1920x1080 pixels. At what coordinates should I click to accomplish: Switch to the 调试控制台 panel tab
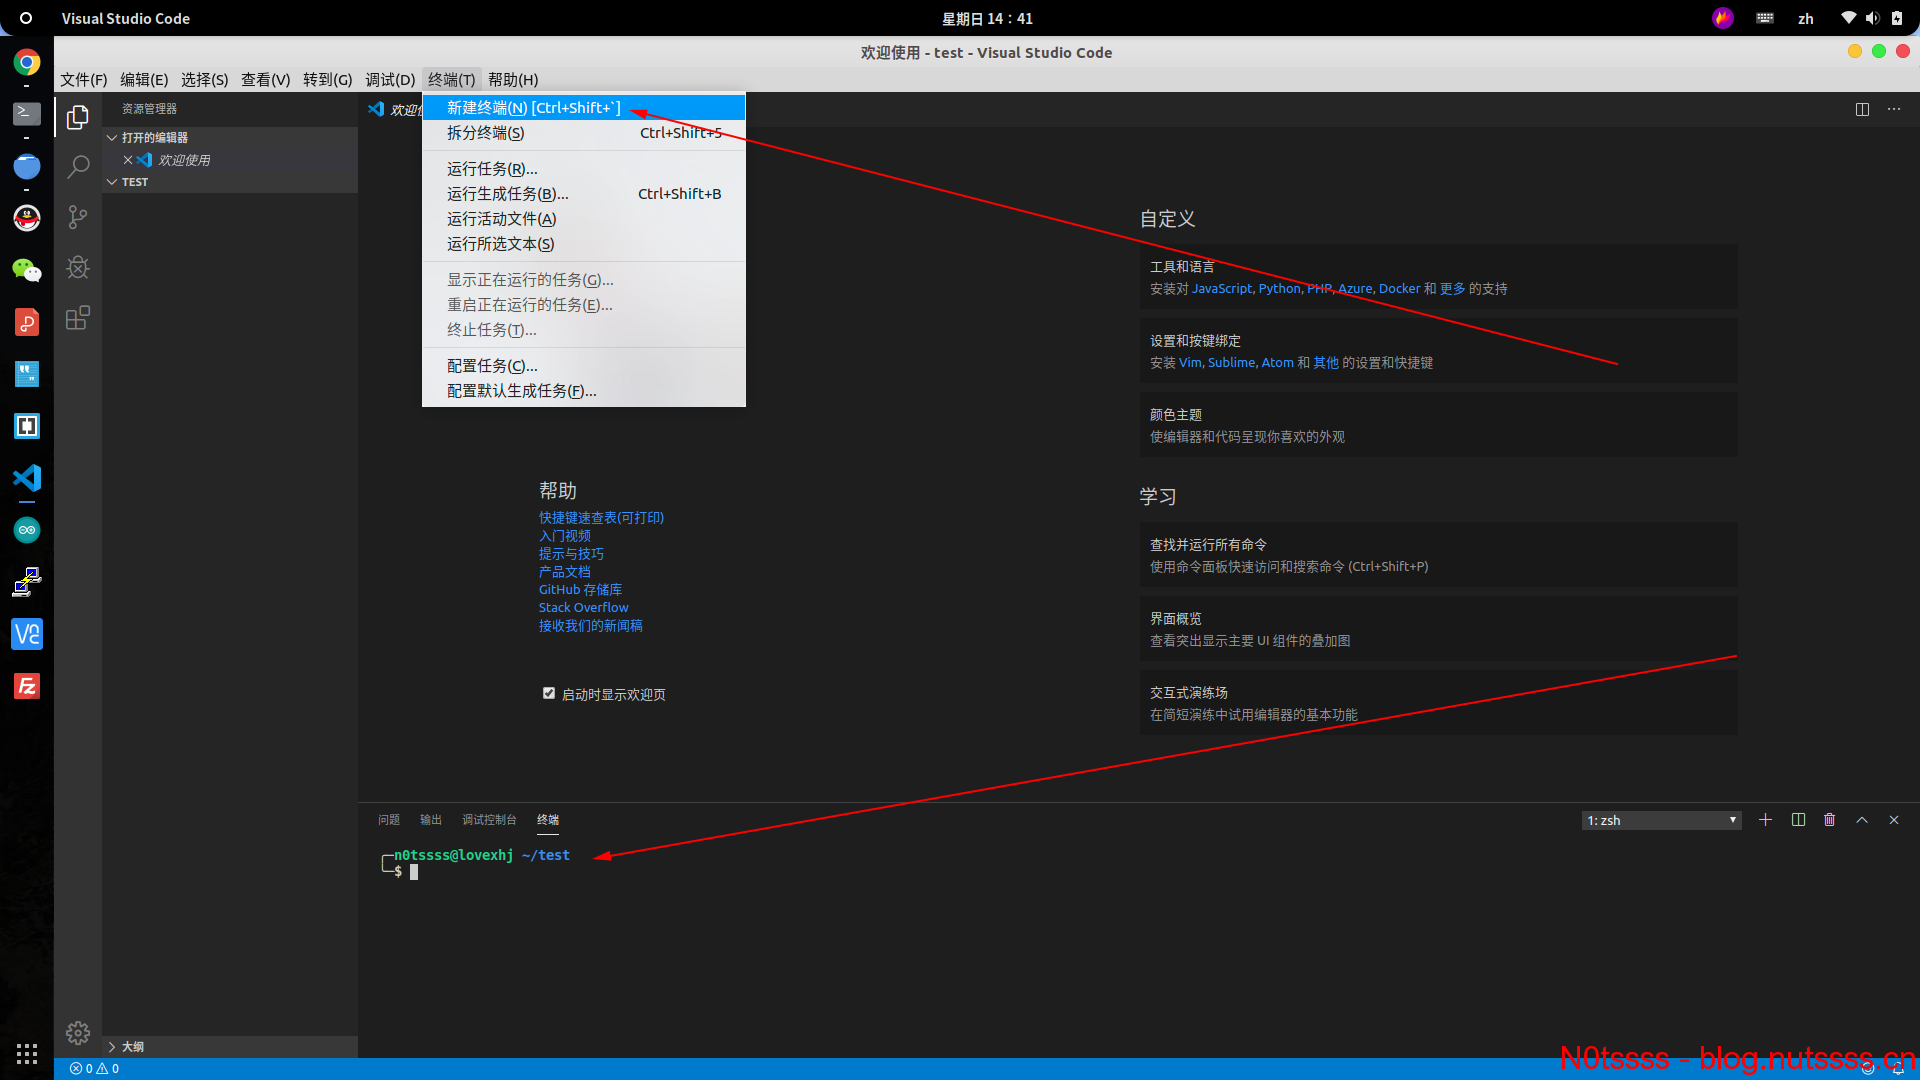(489, 820)
